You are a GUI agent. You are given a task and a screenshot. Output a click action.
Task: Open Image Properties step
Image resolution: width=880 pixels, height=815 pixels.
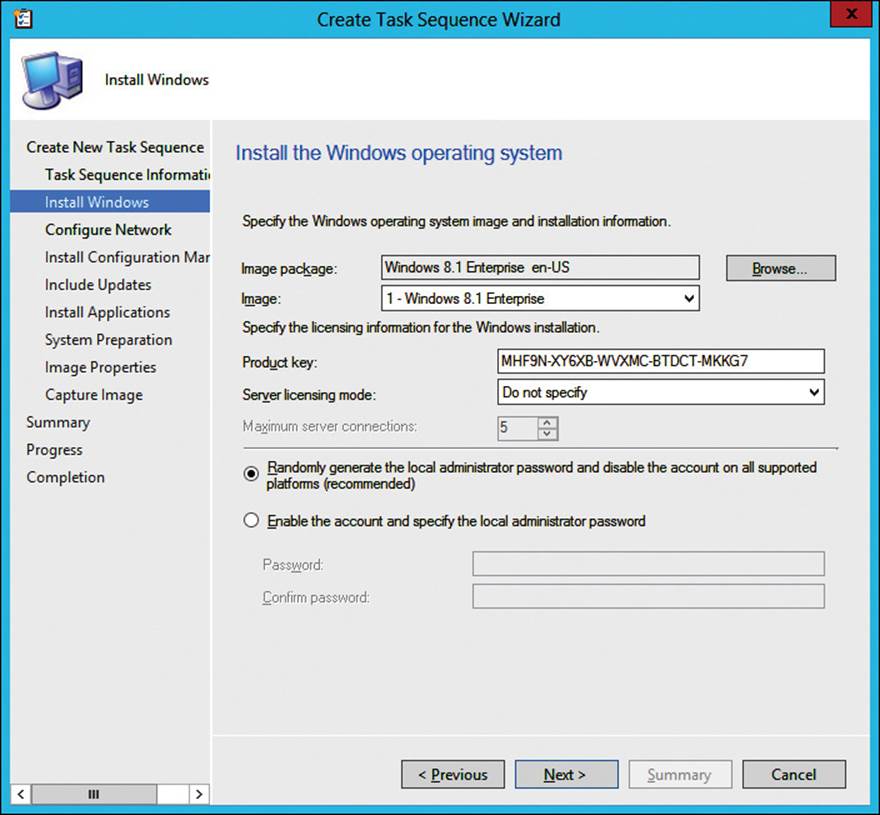pyautogui.click(x=100, y=367)
